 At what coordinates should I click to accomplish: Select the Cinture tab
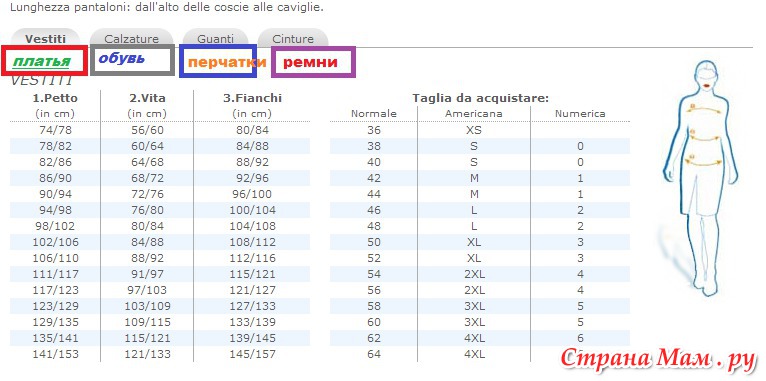pyautogui.click(x=293, y=38)
